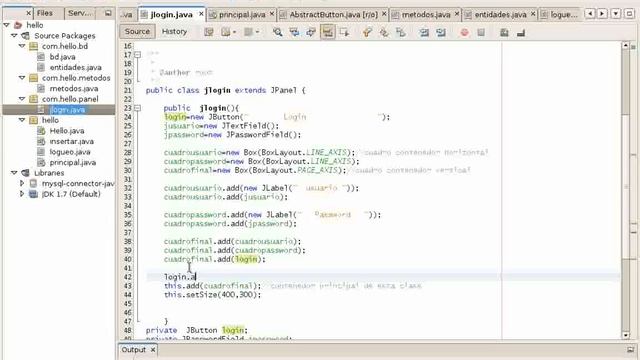Collapse the com.hello.metodos package
Image resolution: width=640 pixels, height=360 pixels.
22,78
